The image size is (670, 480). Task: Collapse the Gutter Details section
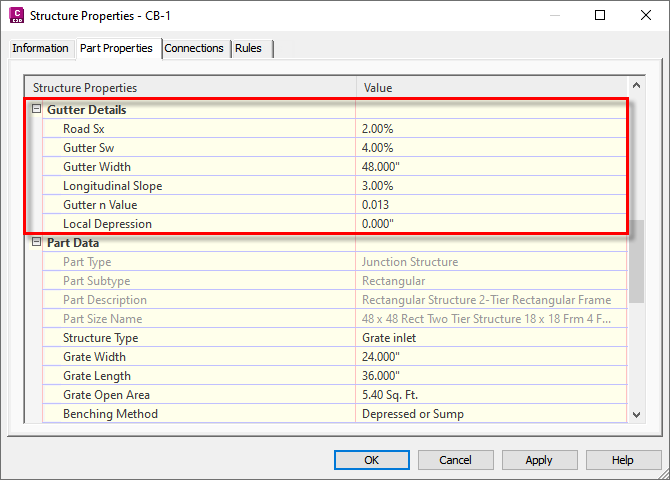tap(37, 109)
